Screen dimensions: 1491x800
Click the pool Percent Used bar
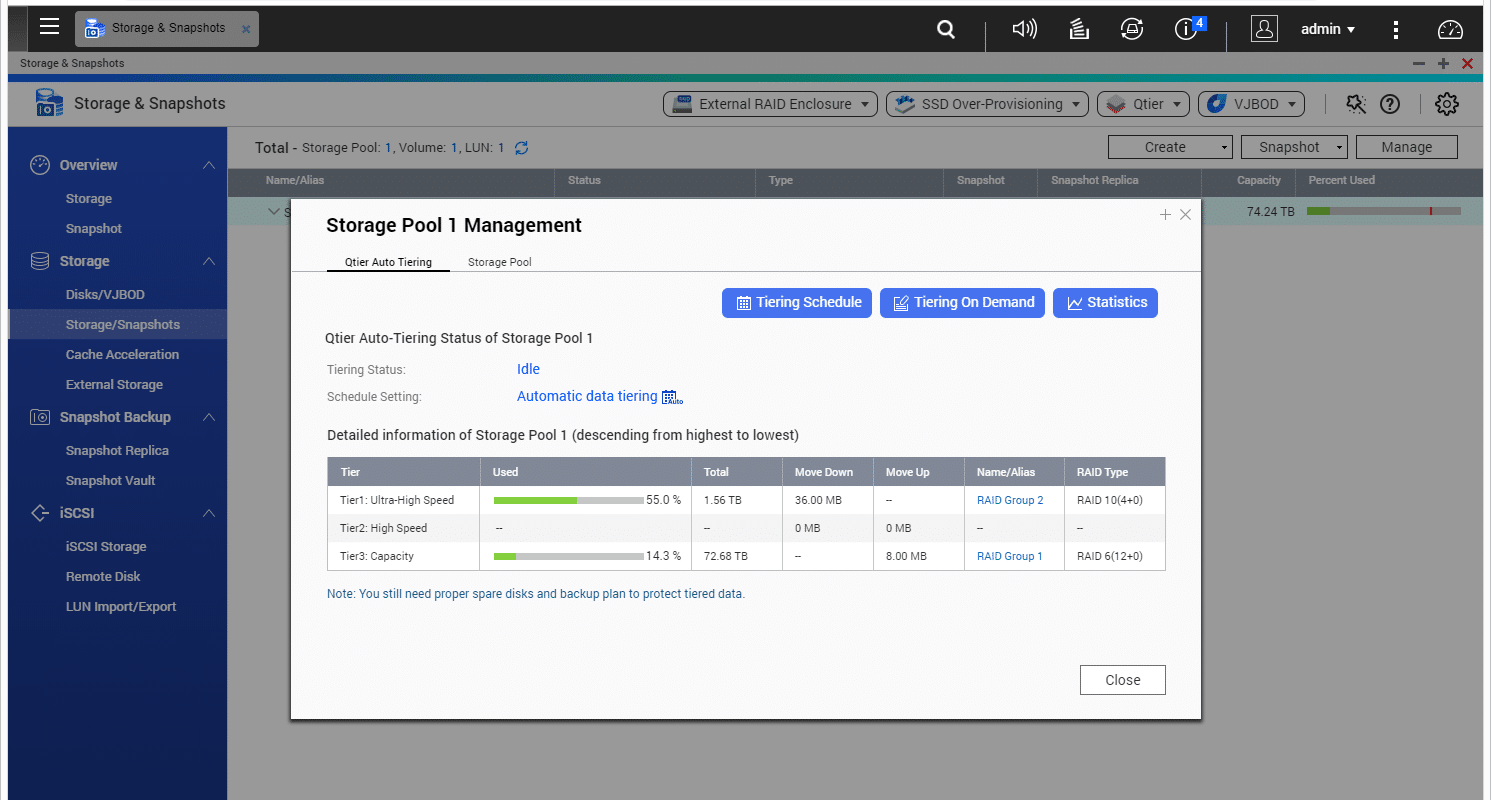click(x=1384, y=212)
